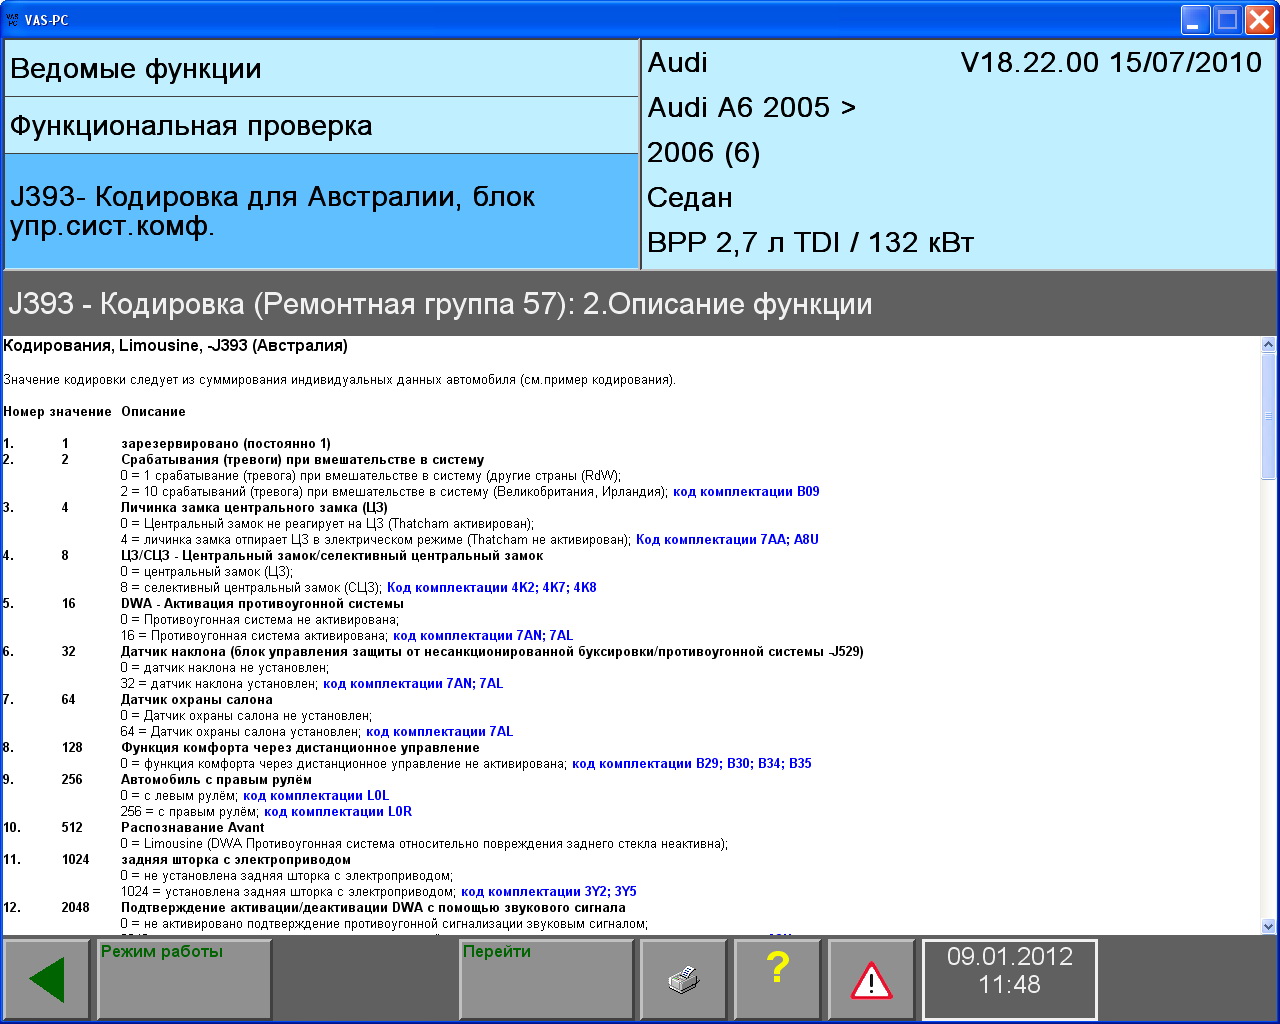Image resolution: width=1280 pixels, height=1024 pixels.
Task: Click "Срабатывания (тревоги) при вмешательстве в систему"
Action: tap(303, 460)
